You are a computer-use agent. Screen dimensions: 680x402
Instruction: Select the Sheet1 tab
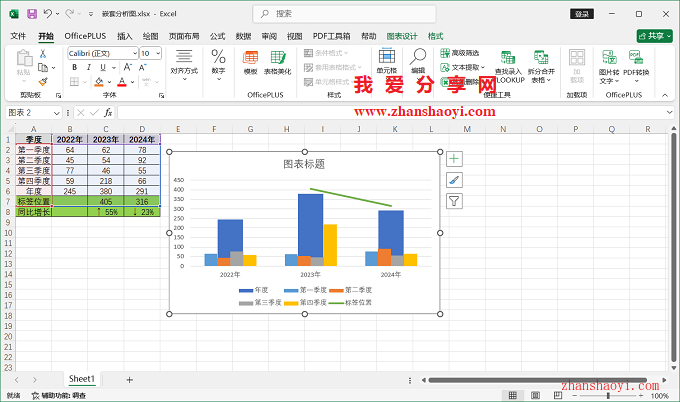[82, 379]
